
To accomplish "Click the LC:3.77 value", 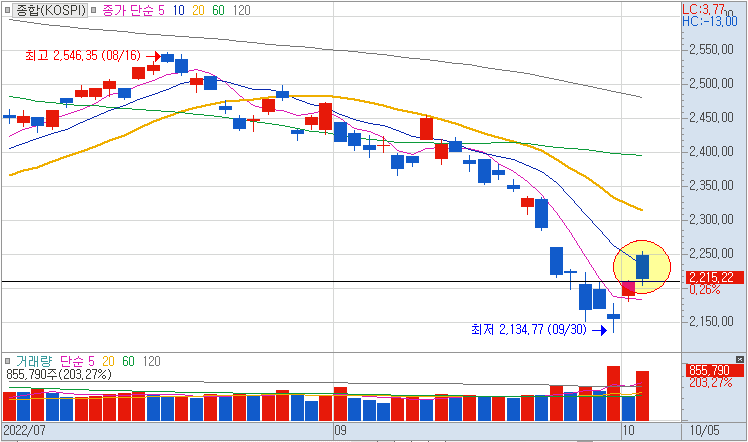I will (x=703, y=9).
